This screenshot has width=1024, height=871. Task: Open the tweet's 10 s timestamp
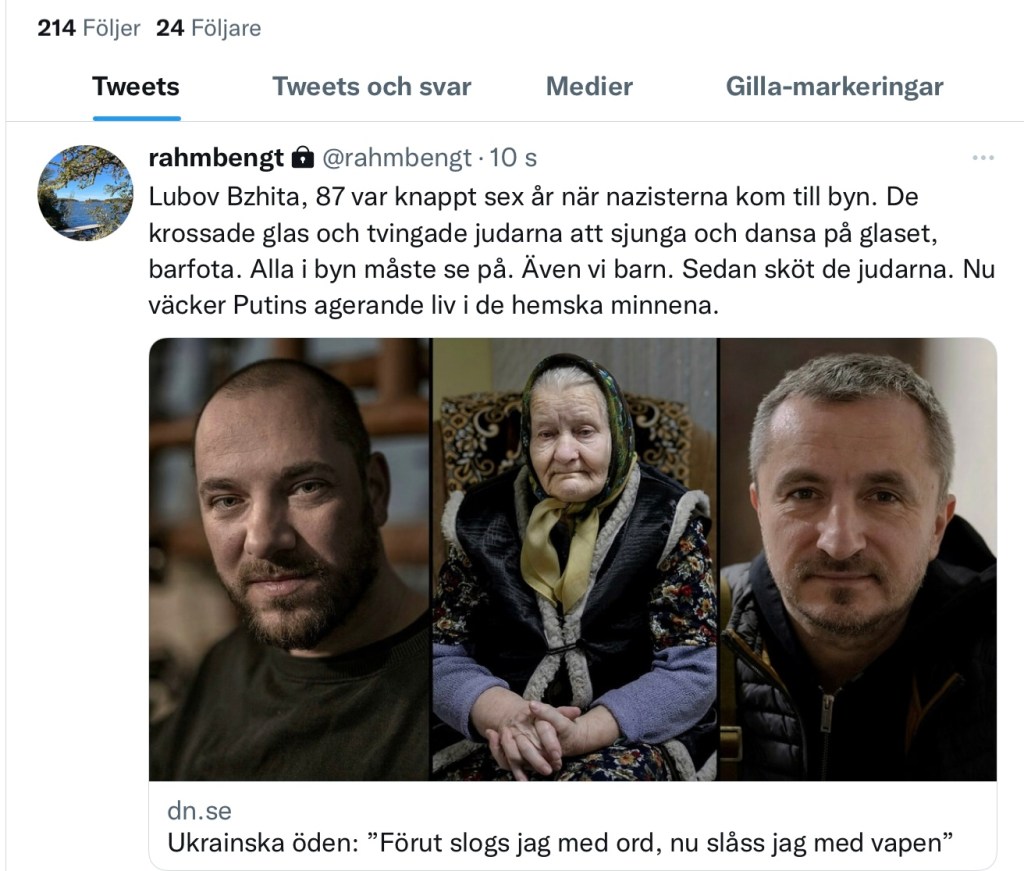click(x=513, y=157)
